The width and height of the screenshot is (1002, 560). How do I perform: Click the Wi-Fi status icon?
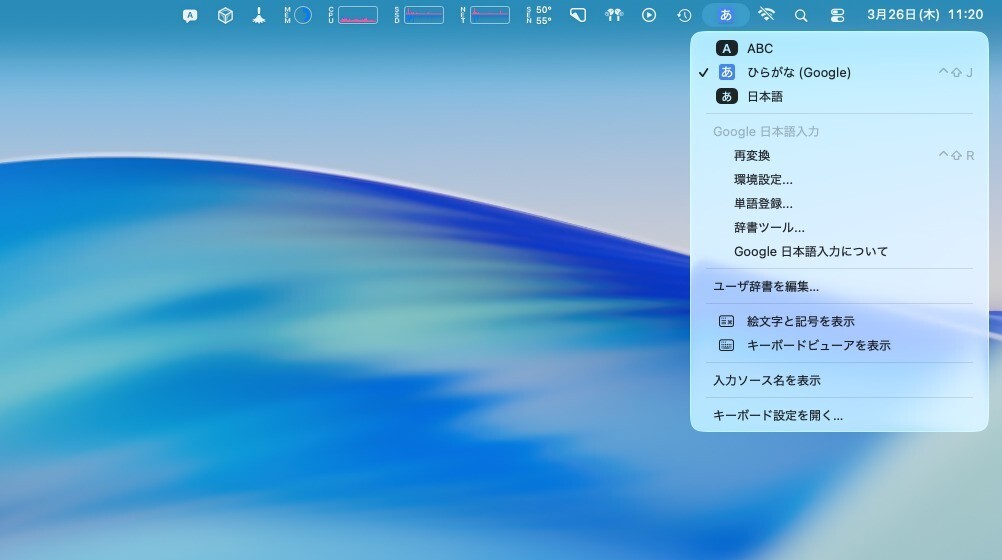(x=767, y=15)
